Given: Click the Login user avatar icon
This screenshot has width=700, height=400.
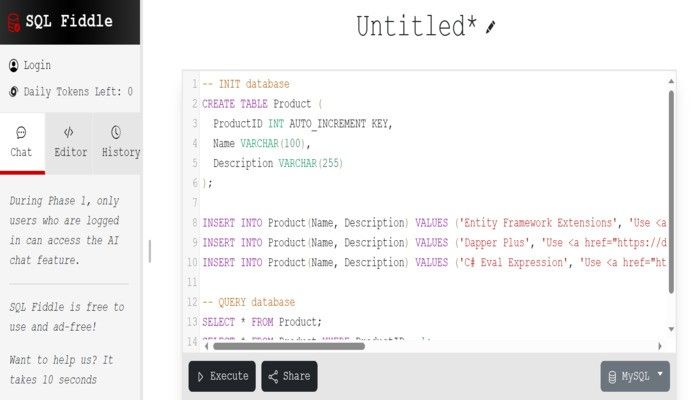Looking at the screenshot, I should 14,66.
